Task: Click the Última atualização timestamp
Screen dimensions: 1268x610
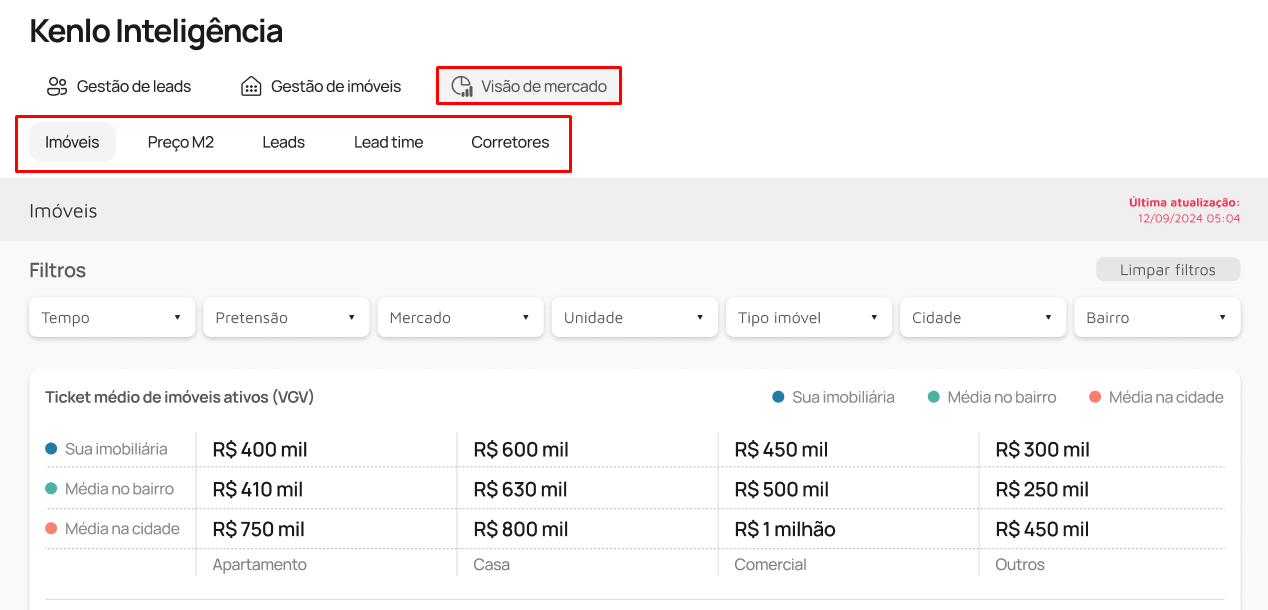Action: click(1184, 210)
